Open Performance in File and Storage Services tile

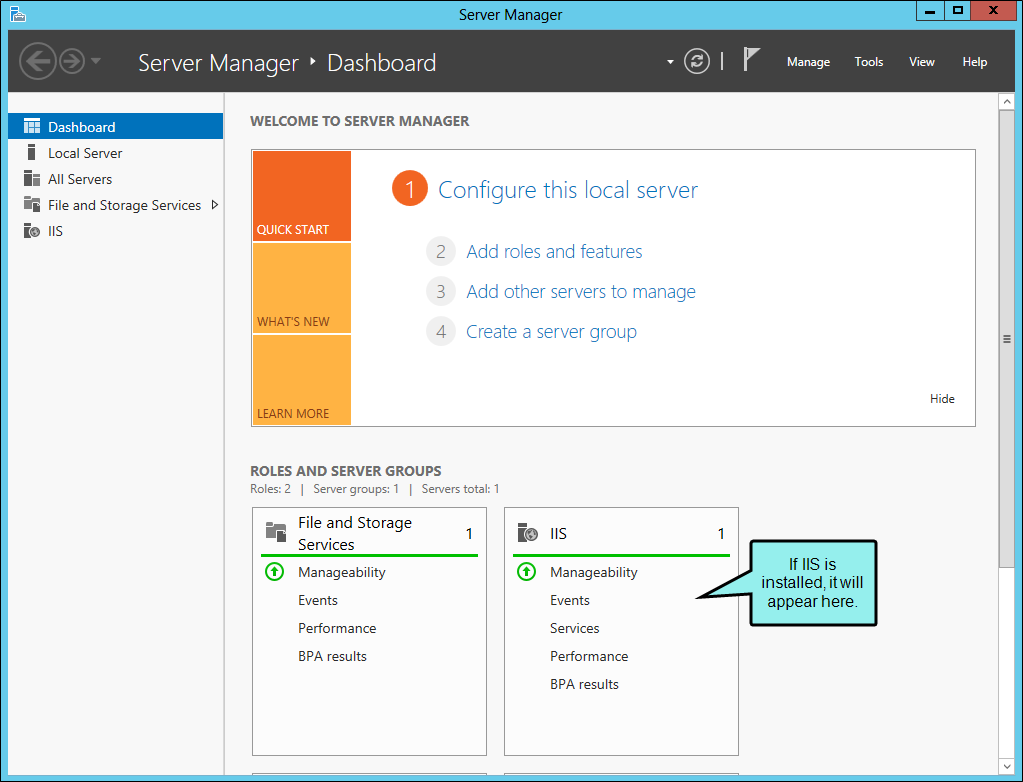(337, 629)
